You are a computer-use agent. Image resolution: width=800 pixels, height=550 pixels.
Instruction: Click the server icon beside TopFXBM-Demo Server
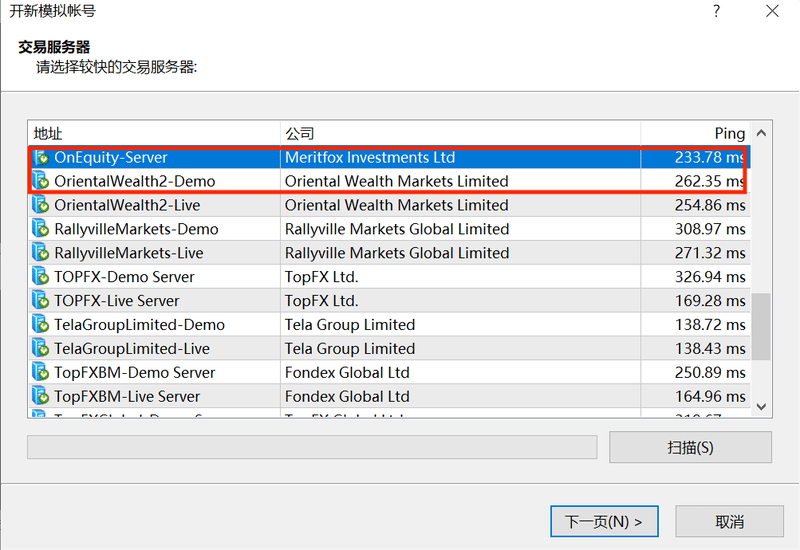click(x=40, y=372)
